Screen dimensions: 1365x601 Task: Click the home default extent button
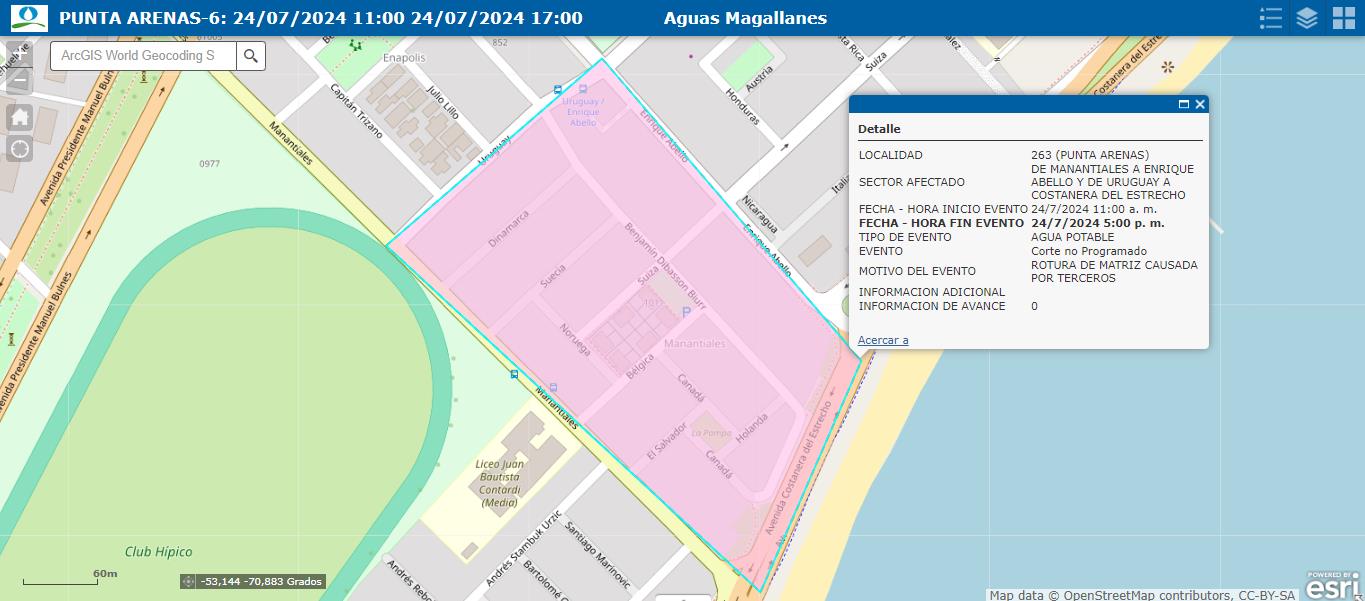(x=20, y=117)
